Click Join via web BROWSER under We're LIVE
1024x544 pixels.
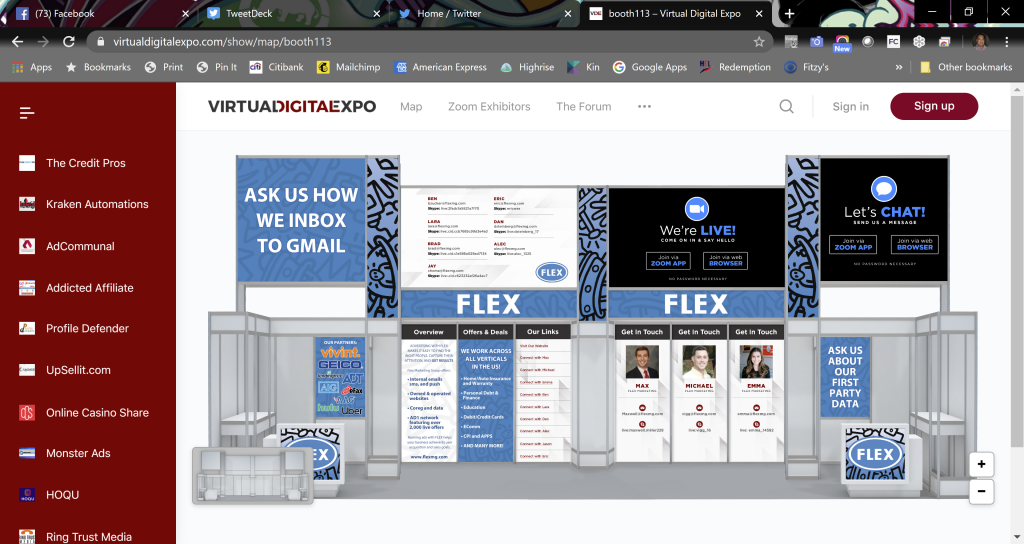tap(726, 261)
